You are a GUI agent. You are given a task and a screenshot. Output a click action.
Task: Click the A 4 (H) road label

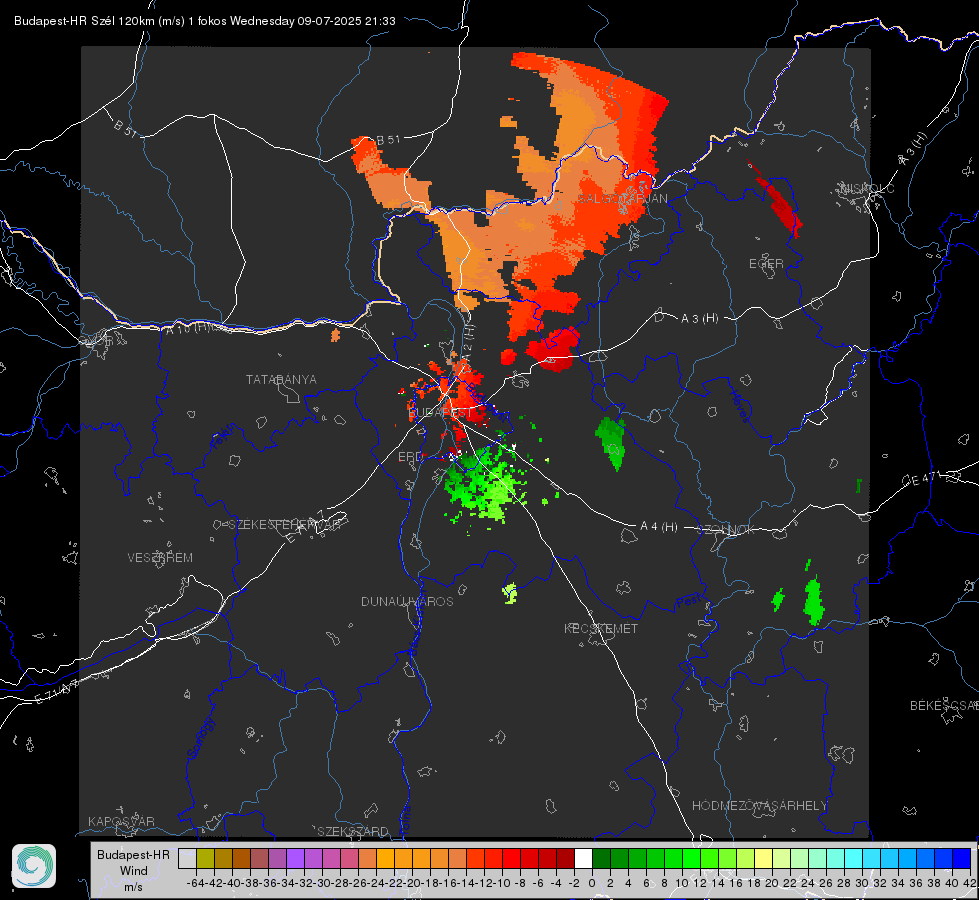click(x=659, y=527)
